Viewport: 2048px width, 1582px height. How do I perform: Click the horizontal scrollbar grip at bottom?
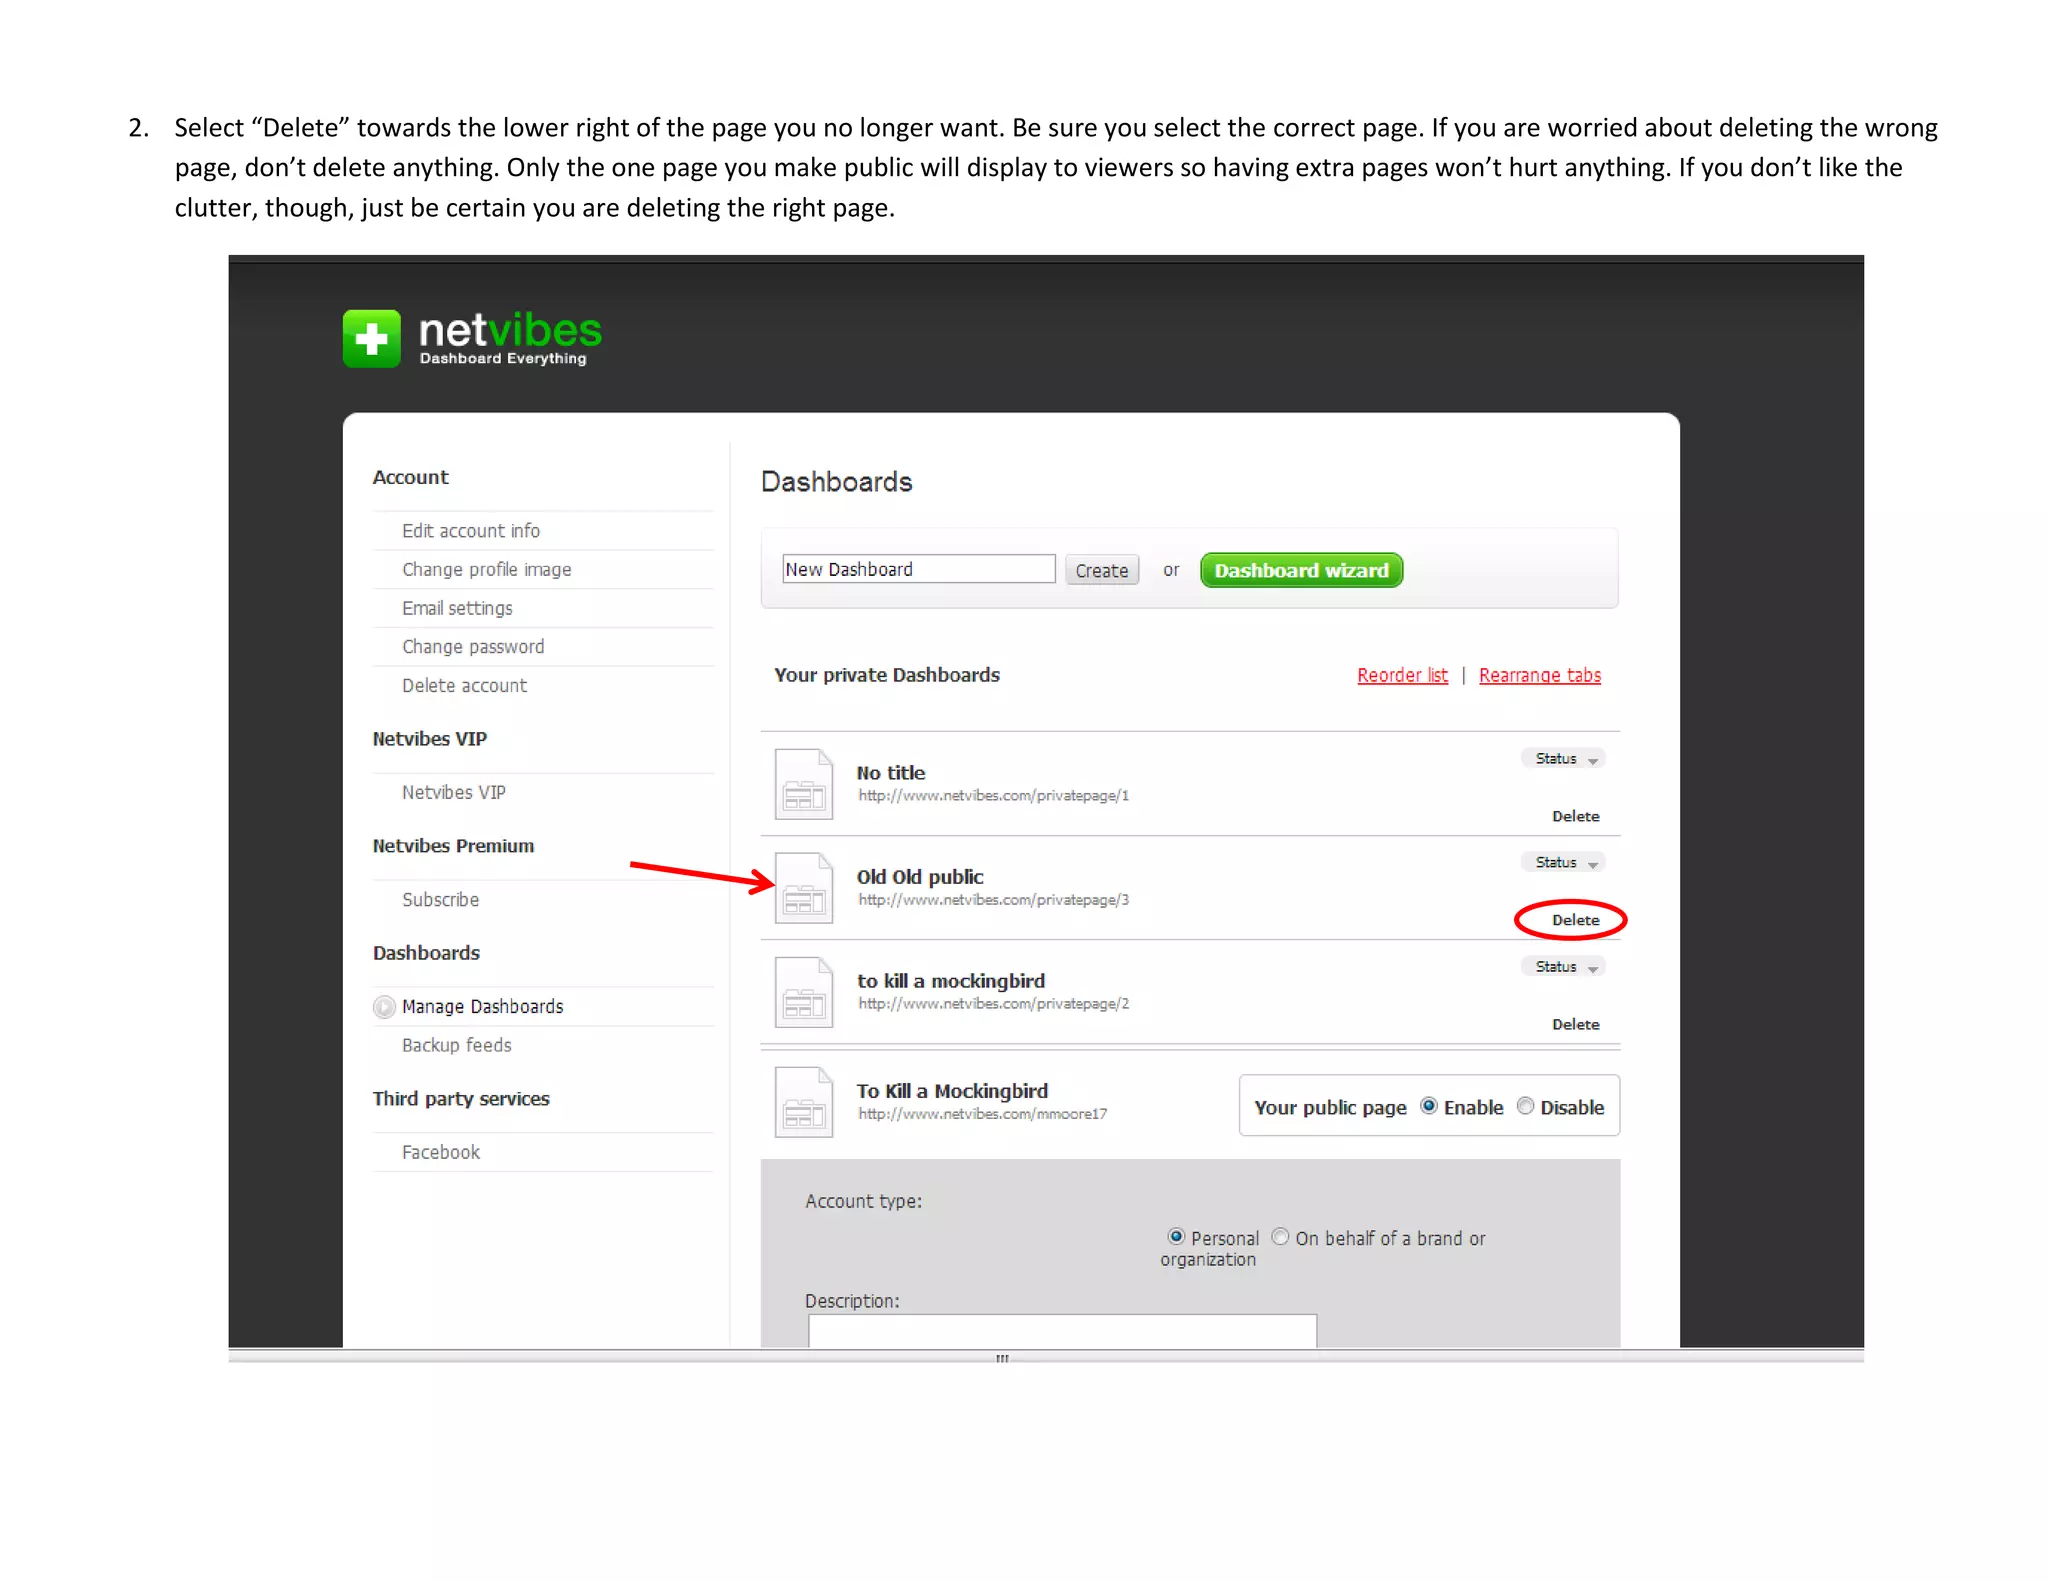point(1002,1358)
